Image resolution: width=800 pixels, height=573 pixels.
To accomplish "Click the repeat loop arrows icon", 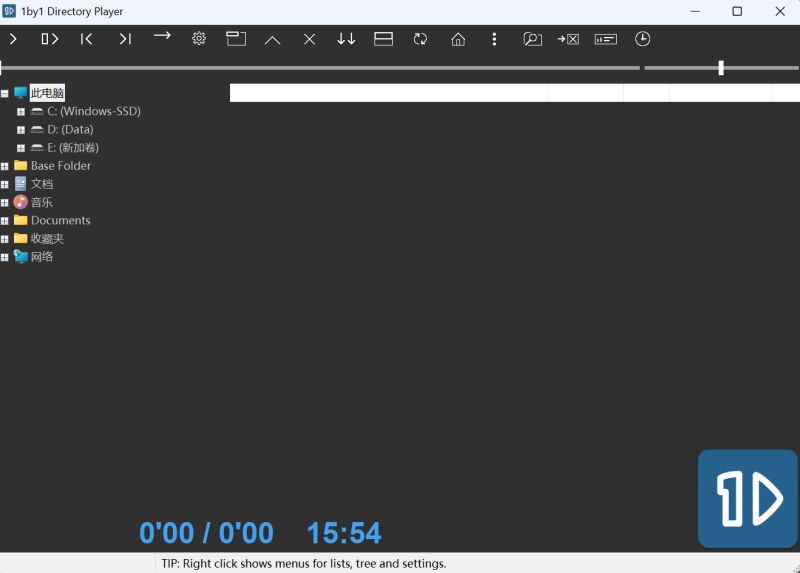I will pos(420,39).
